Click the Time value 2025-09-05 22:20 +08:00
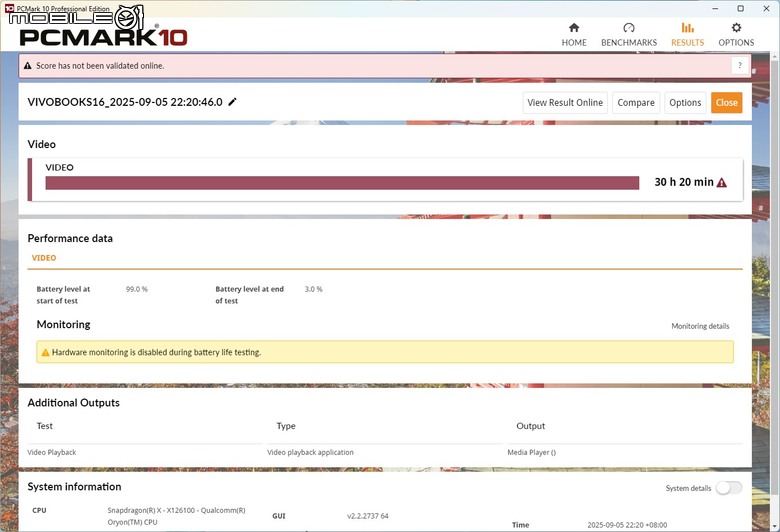Screen dimensions: 780x532 [x=627, y=525]
